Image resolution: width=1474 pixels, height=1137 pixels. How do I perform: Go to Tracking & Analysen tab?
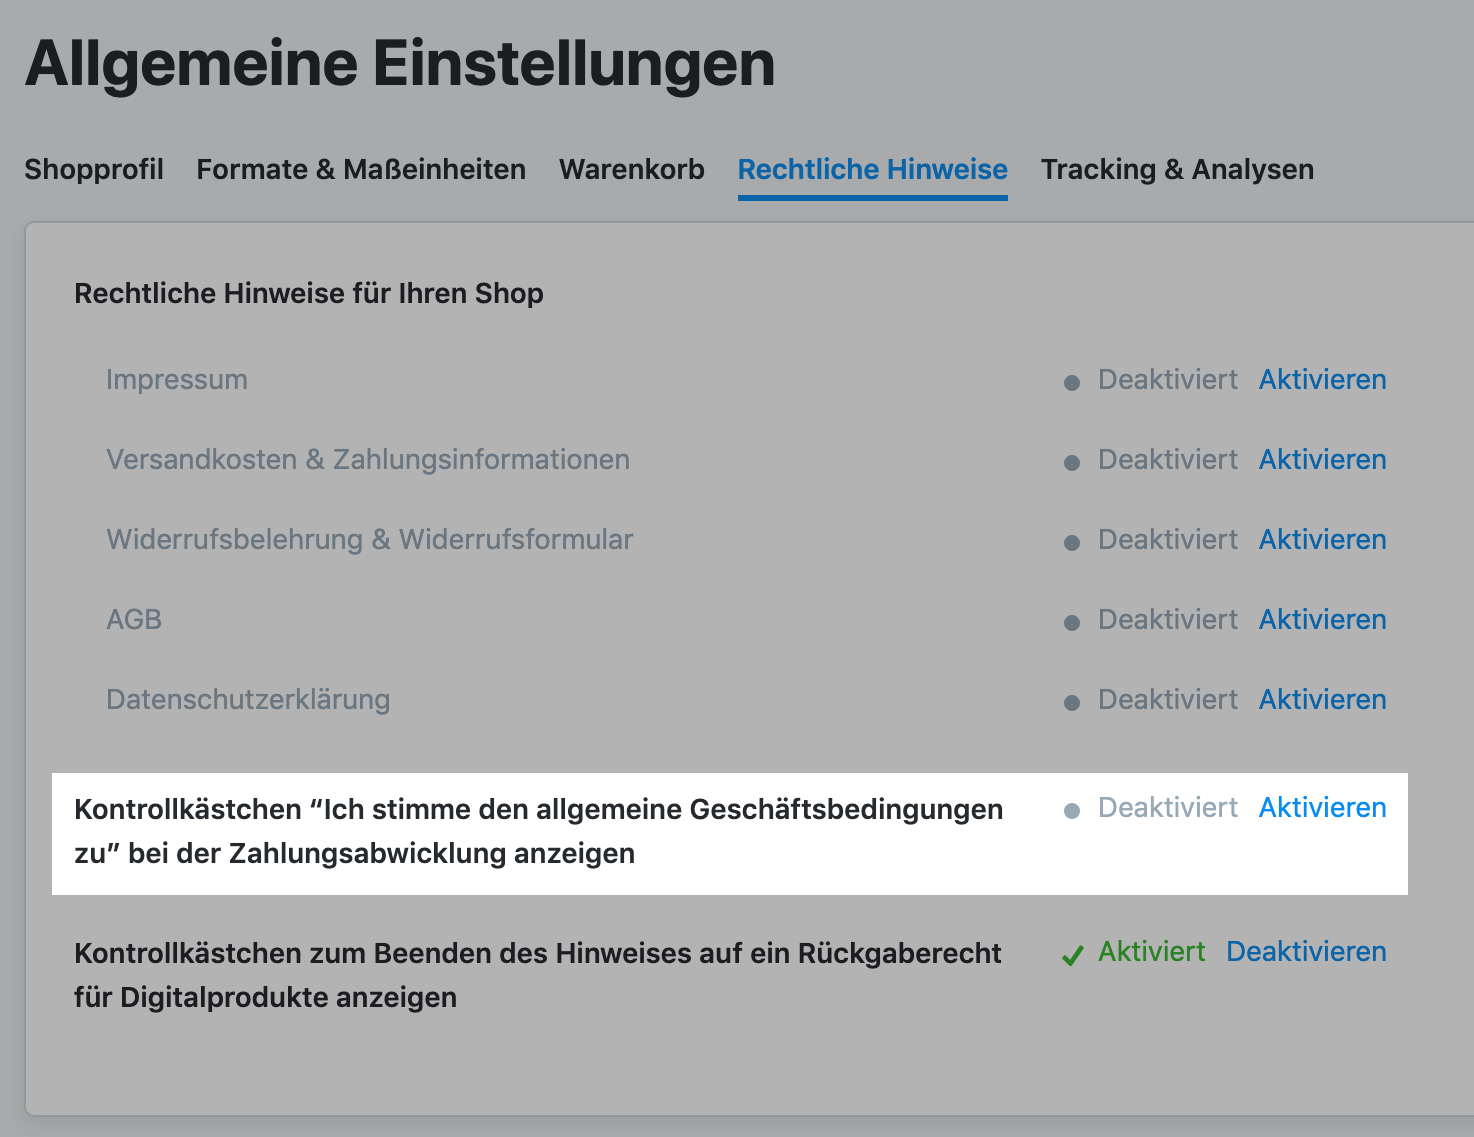click(x=1177, y=170)
